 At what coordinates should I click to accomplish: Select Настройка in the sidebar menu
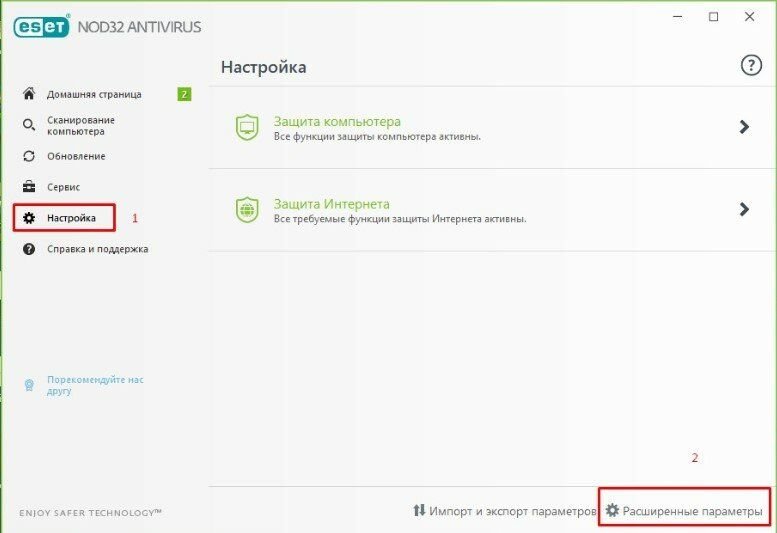(71, 218)
